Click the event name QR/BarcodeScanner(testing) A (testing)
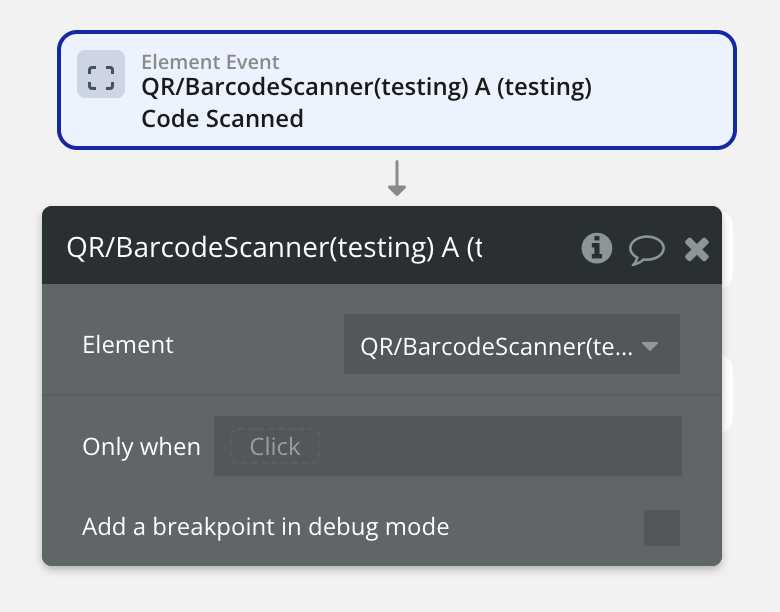Screen dimensions: 780x612 [x=366, y=89]
